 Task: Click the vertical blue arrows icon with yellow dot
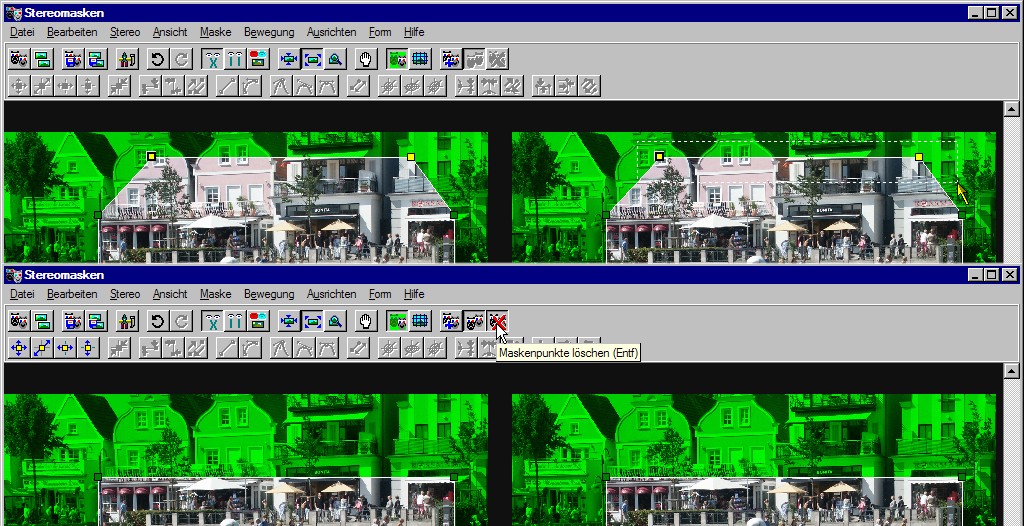tap(89, 348)
